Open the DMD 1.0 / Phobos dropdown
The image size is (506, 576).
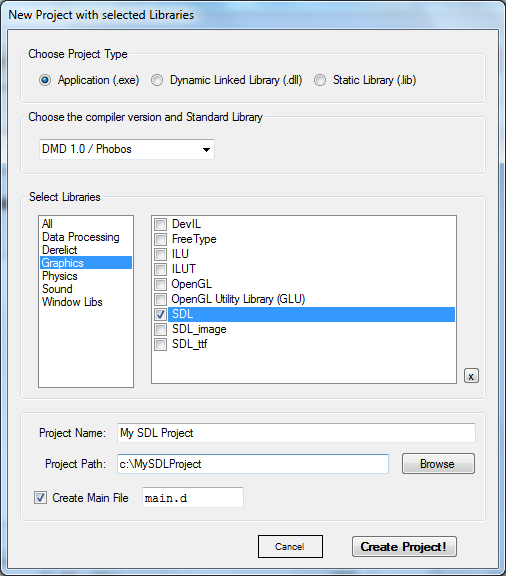point(127,149)
